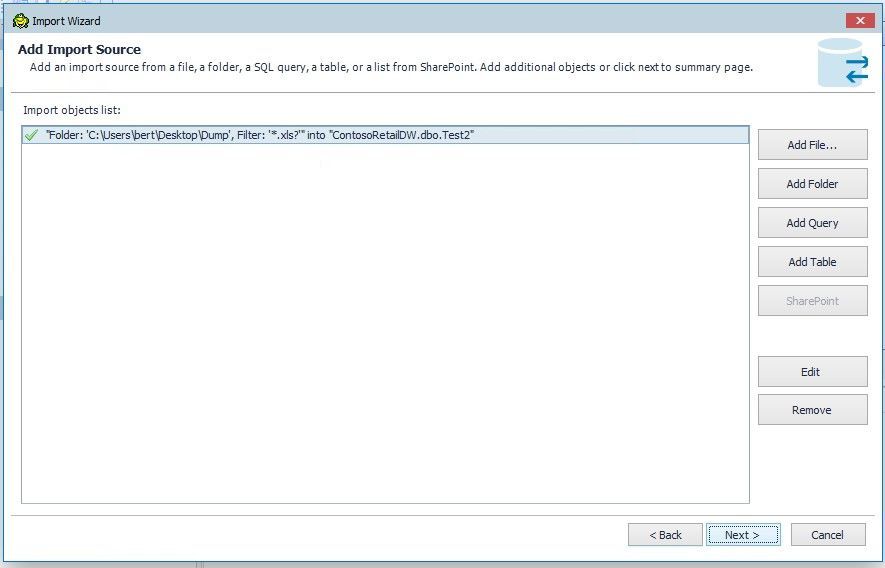Choose Add Folder as import source
Image resolution: width=885 pixels, height=568 pixels.
point(812,184)
